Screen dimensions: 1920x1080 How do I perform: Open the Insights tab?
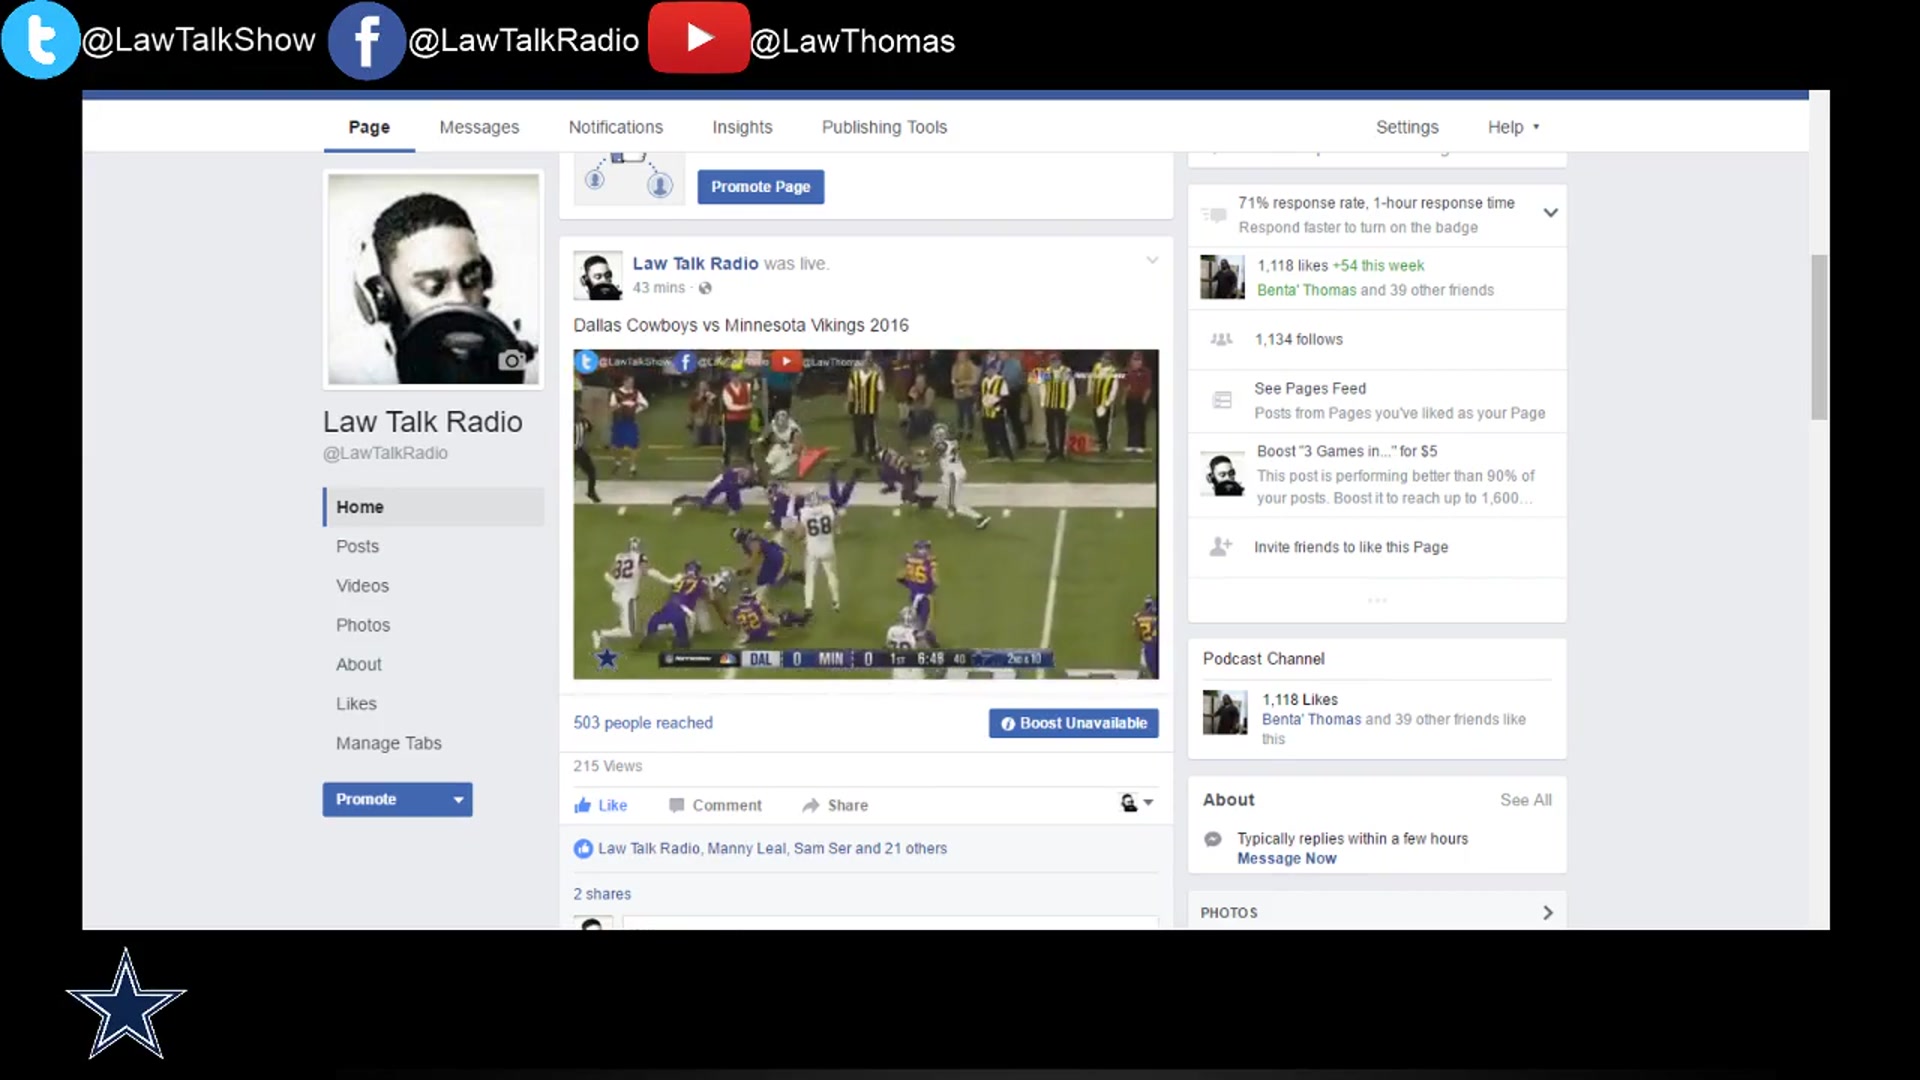(x=742, y=127)
